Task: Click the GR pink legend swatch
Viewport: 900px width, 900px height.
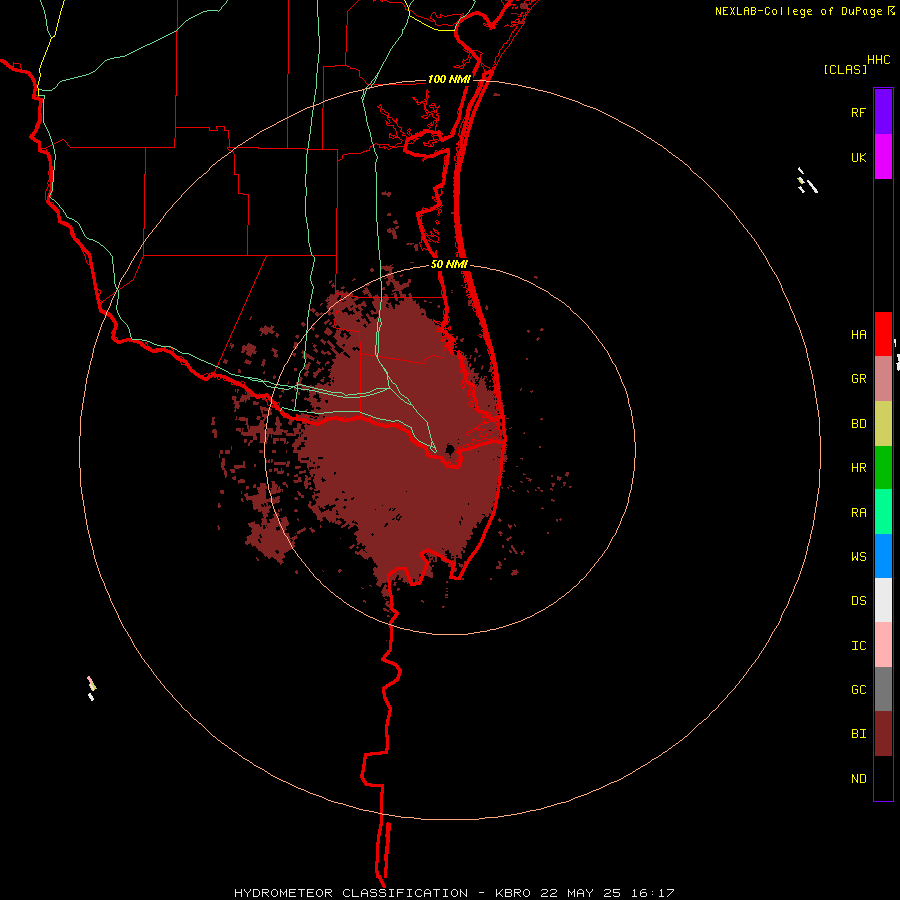Action: (883, 379)
